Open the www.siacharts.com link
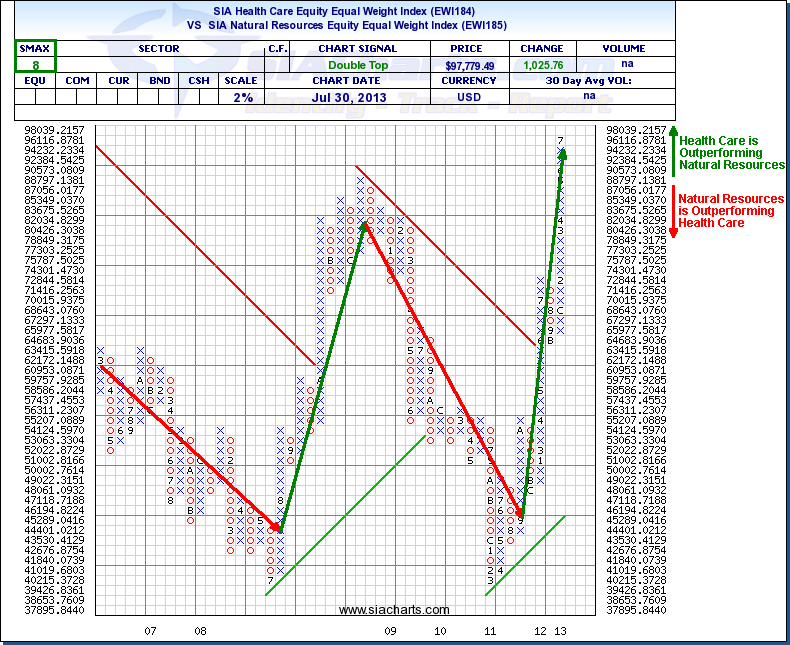The height and width of the screenshot is (645, 790). tap(393, 609)
